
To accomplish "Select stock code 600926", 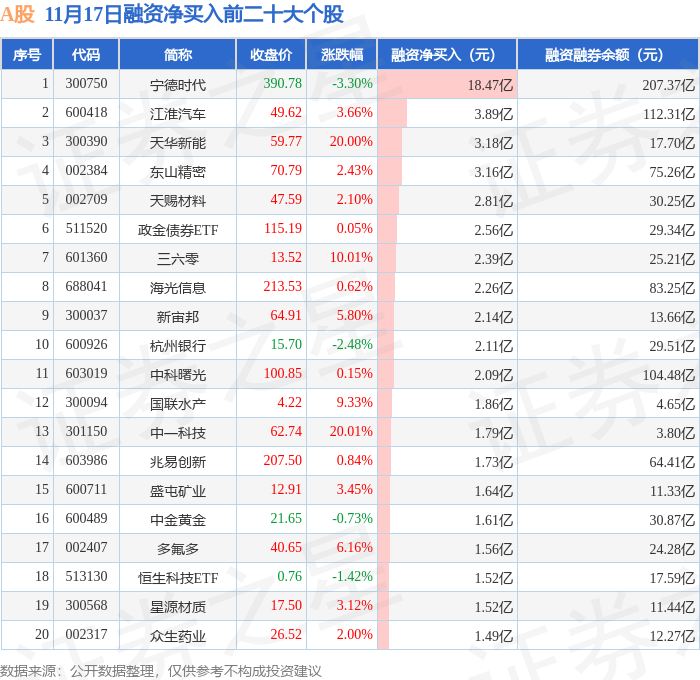I will (x=86, y=345).
